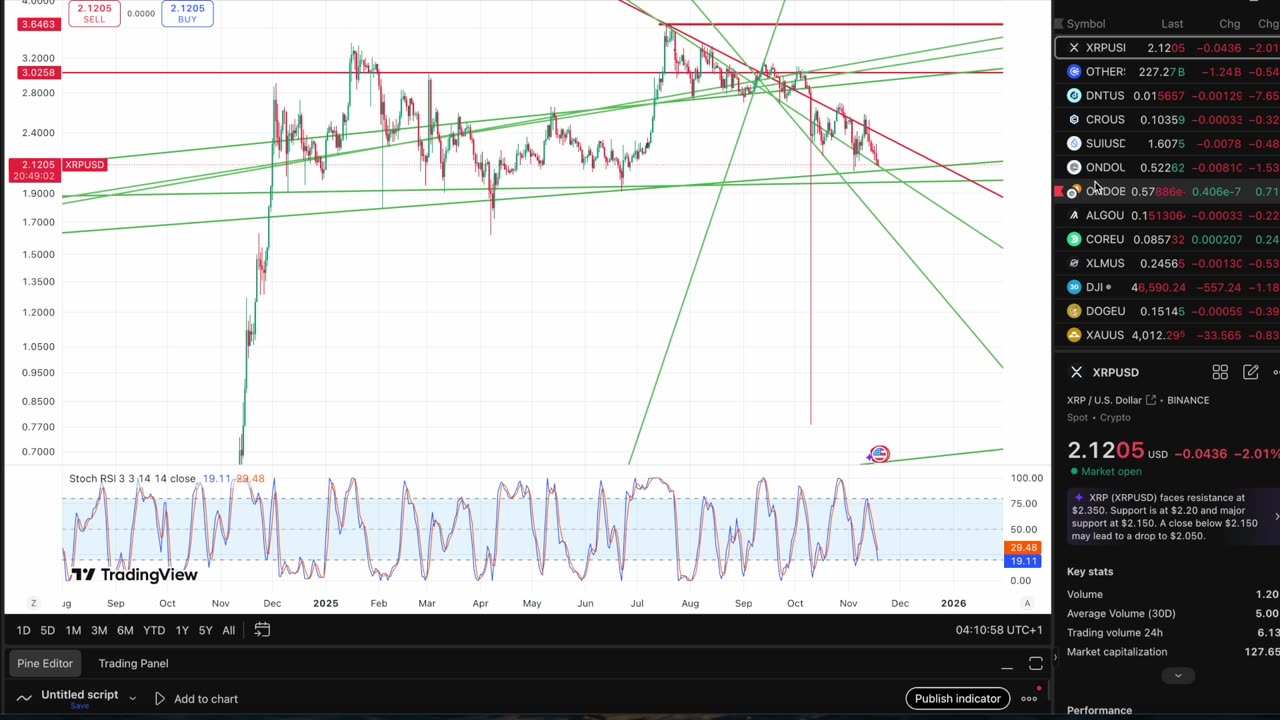Click the Trading volume 24h stat row
Screen dimensions: 1280x720
coord(1173,633)
